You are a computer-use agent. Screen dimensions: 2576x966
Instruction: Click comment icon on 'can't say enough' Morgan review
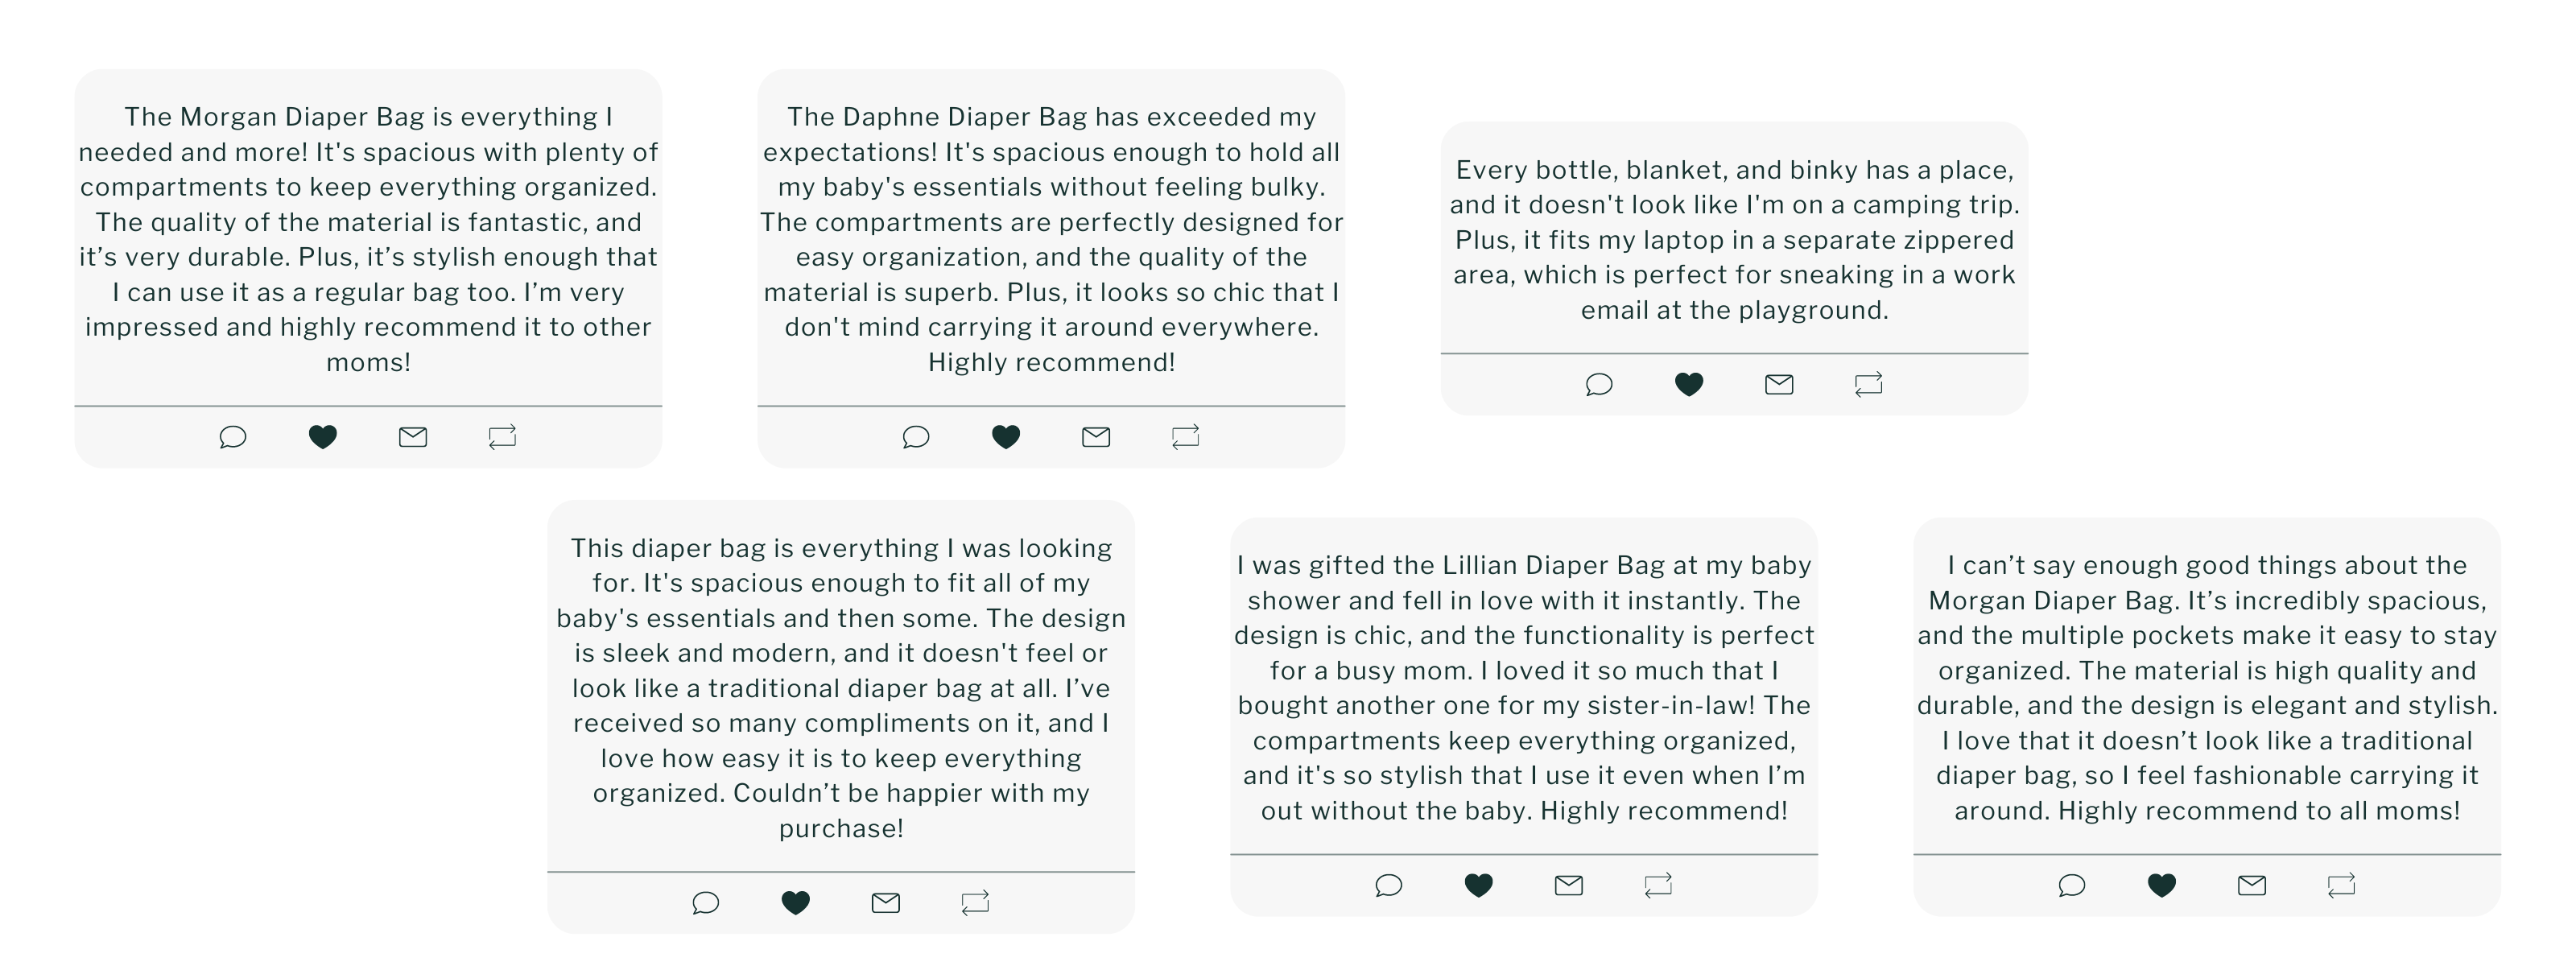pos(2072,885)
